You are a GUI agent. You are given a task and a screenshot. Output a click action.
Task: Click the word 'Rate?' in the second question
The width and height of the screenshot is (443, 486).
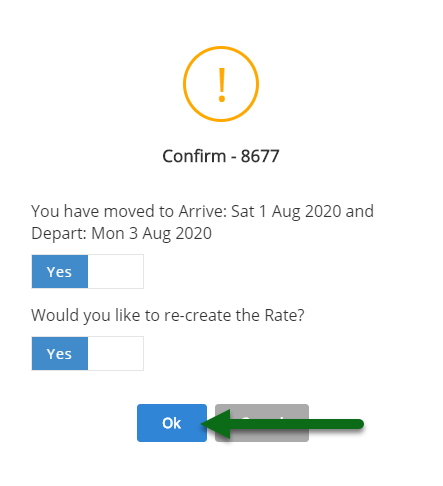(284, 315)
